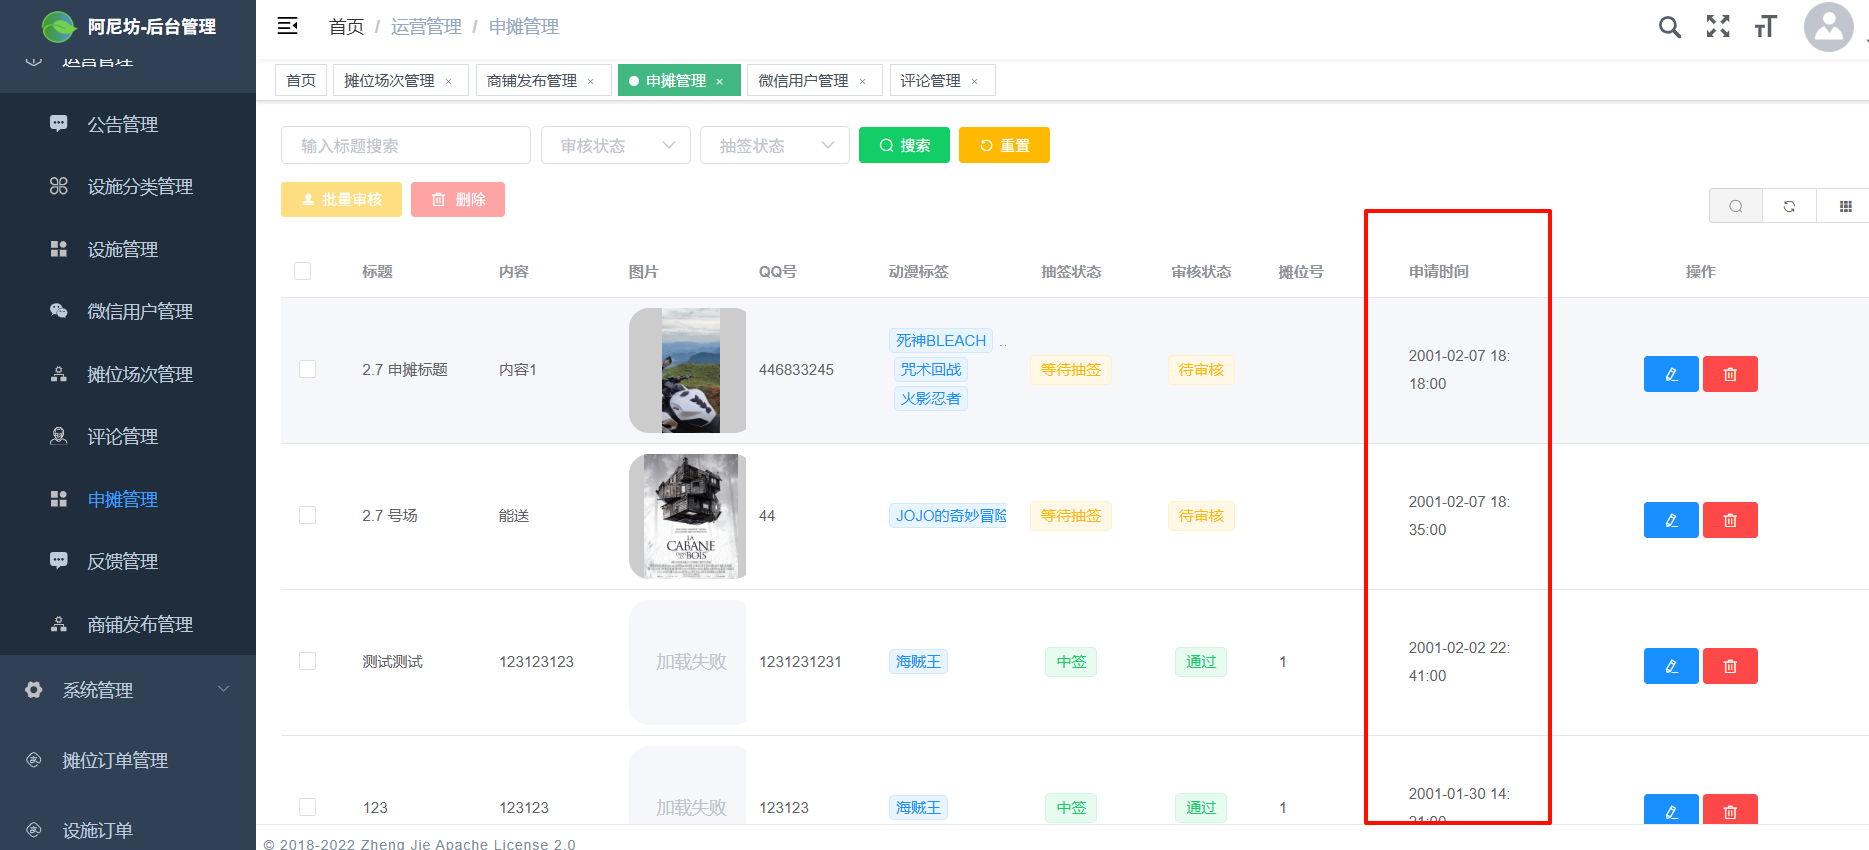The image size is (1869, 850).
Task: Click the sidebar collapse hamburger icon
Action: click(288, 26)
